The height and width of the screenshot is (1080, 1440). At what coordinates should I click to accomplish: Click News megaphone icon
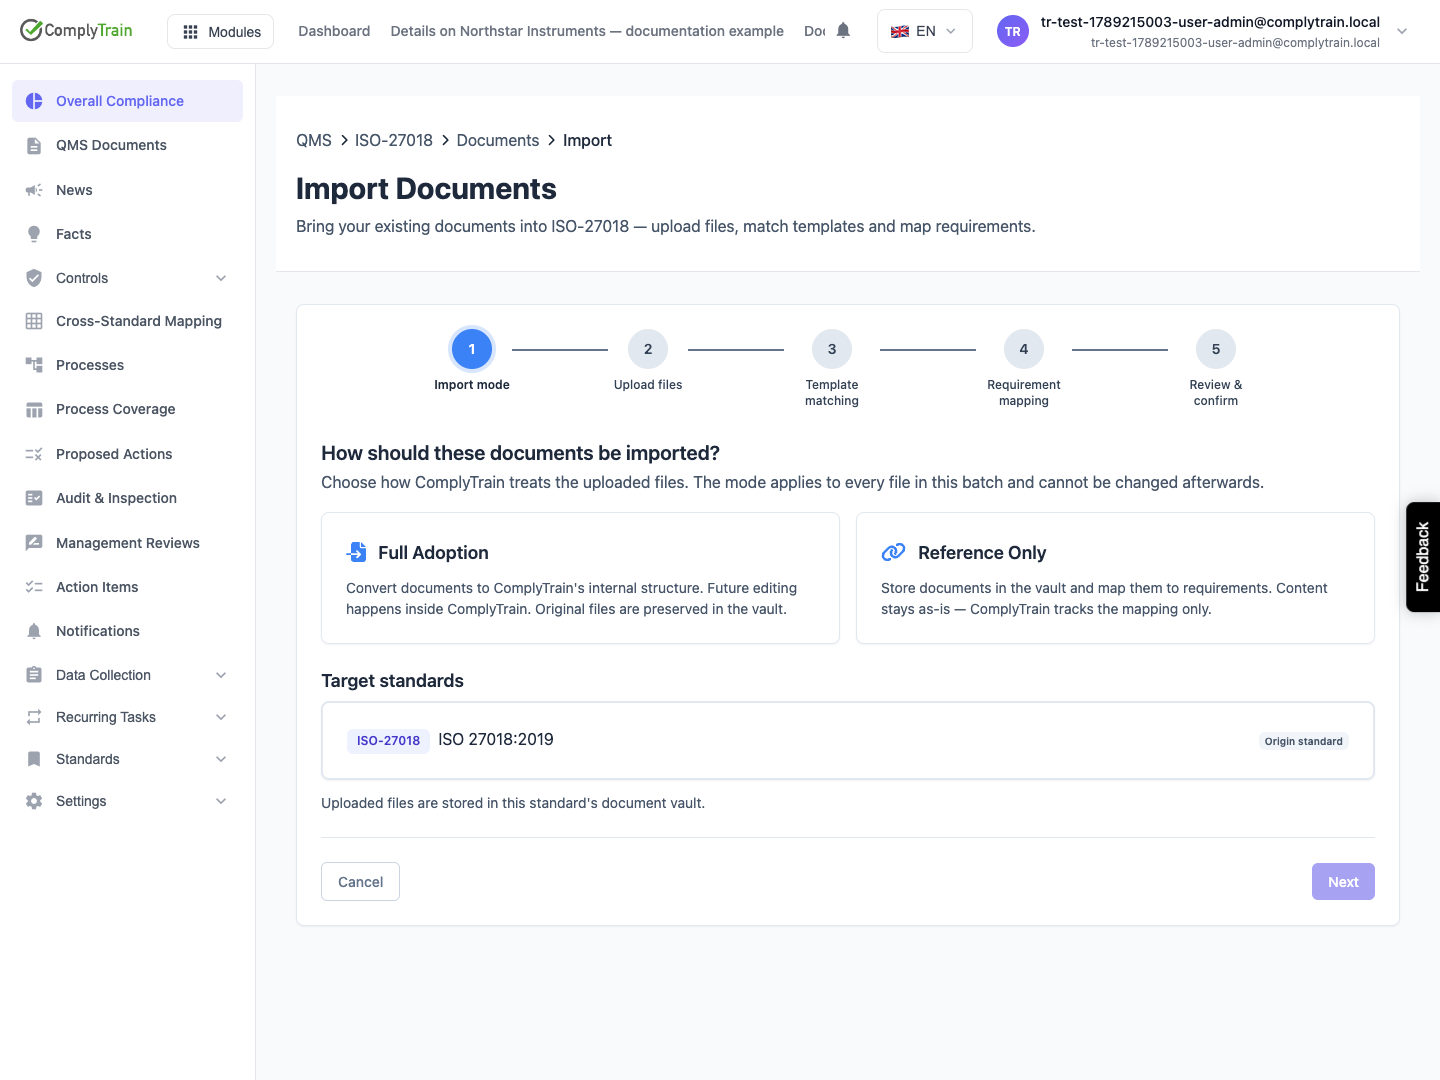point(34,190)
